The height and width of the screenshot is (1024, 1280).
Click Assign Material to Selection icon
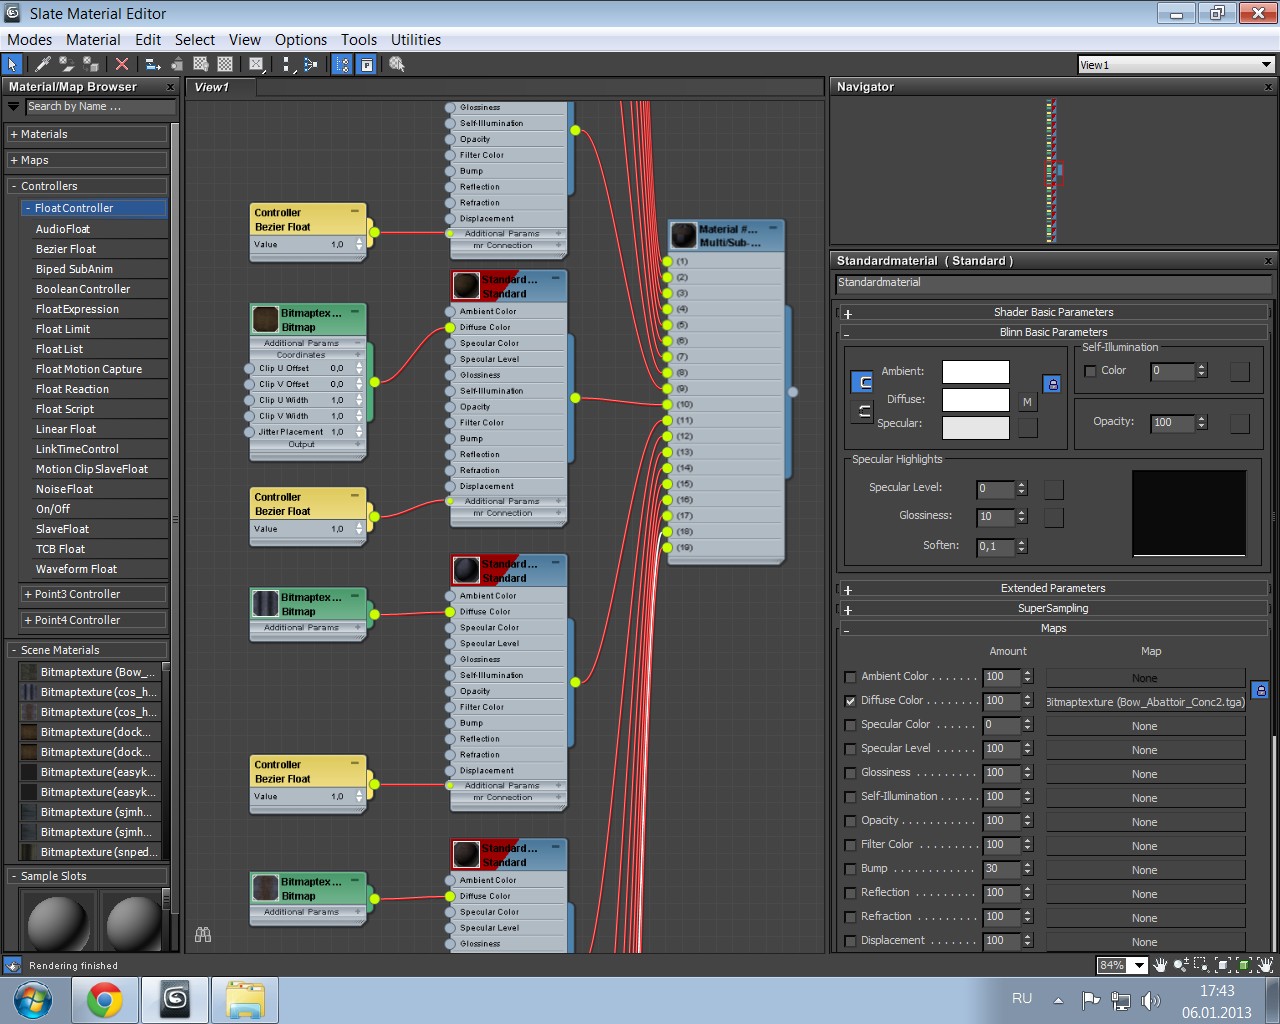[91, 64]
